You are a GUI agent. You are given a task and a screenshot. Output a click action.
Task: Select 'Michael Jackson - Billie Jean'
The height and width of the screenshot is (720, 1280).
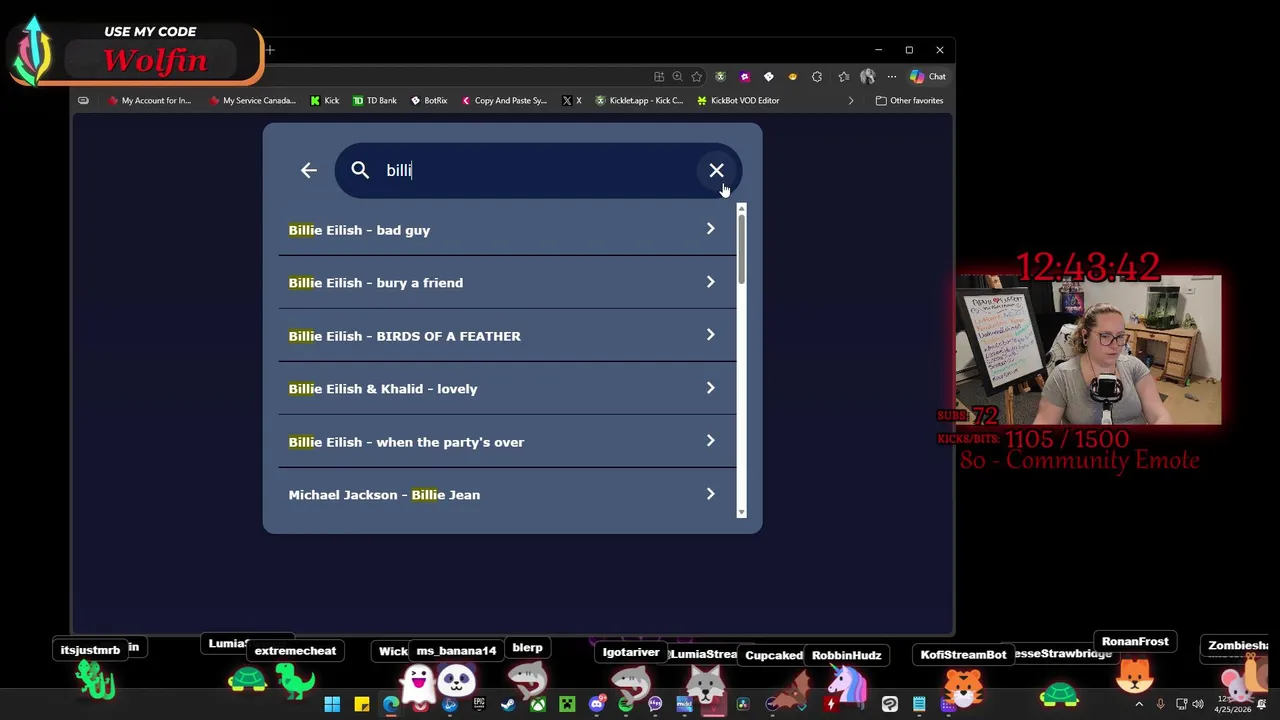(x=507, y=495)
